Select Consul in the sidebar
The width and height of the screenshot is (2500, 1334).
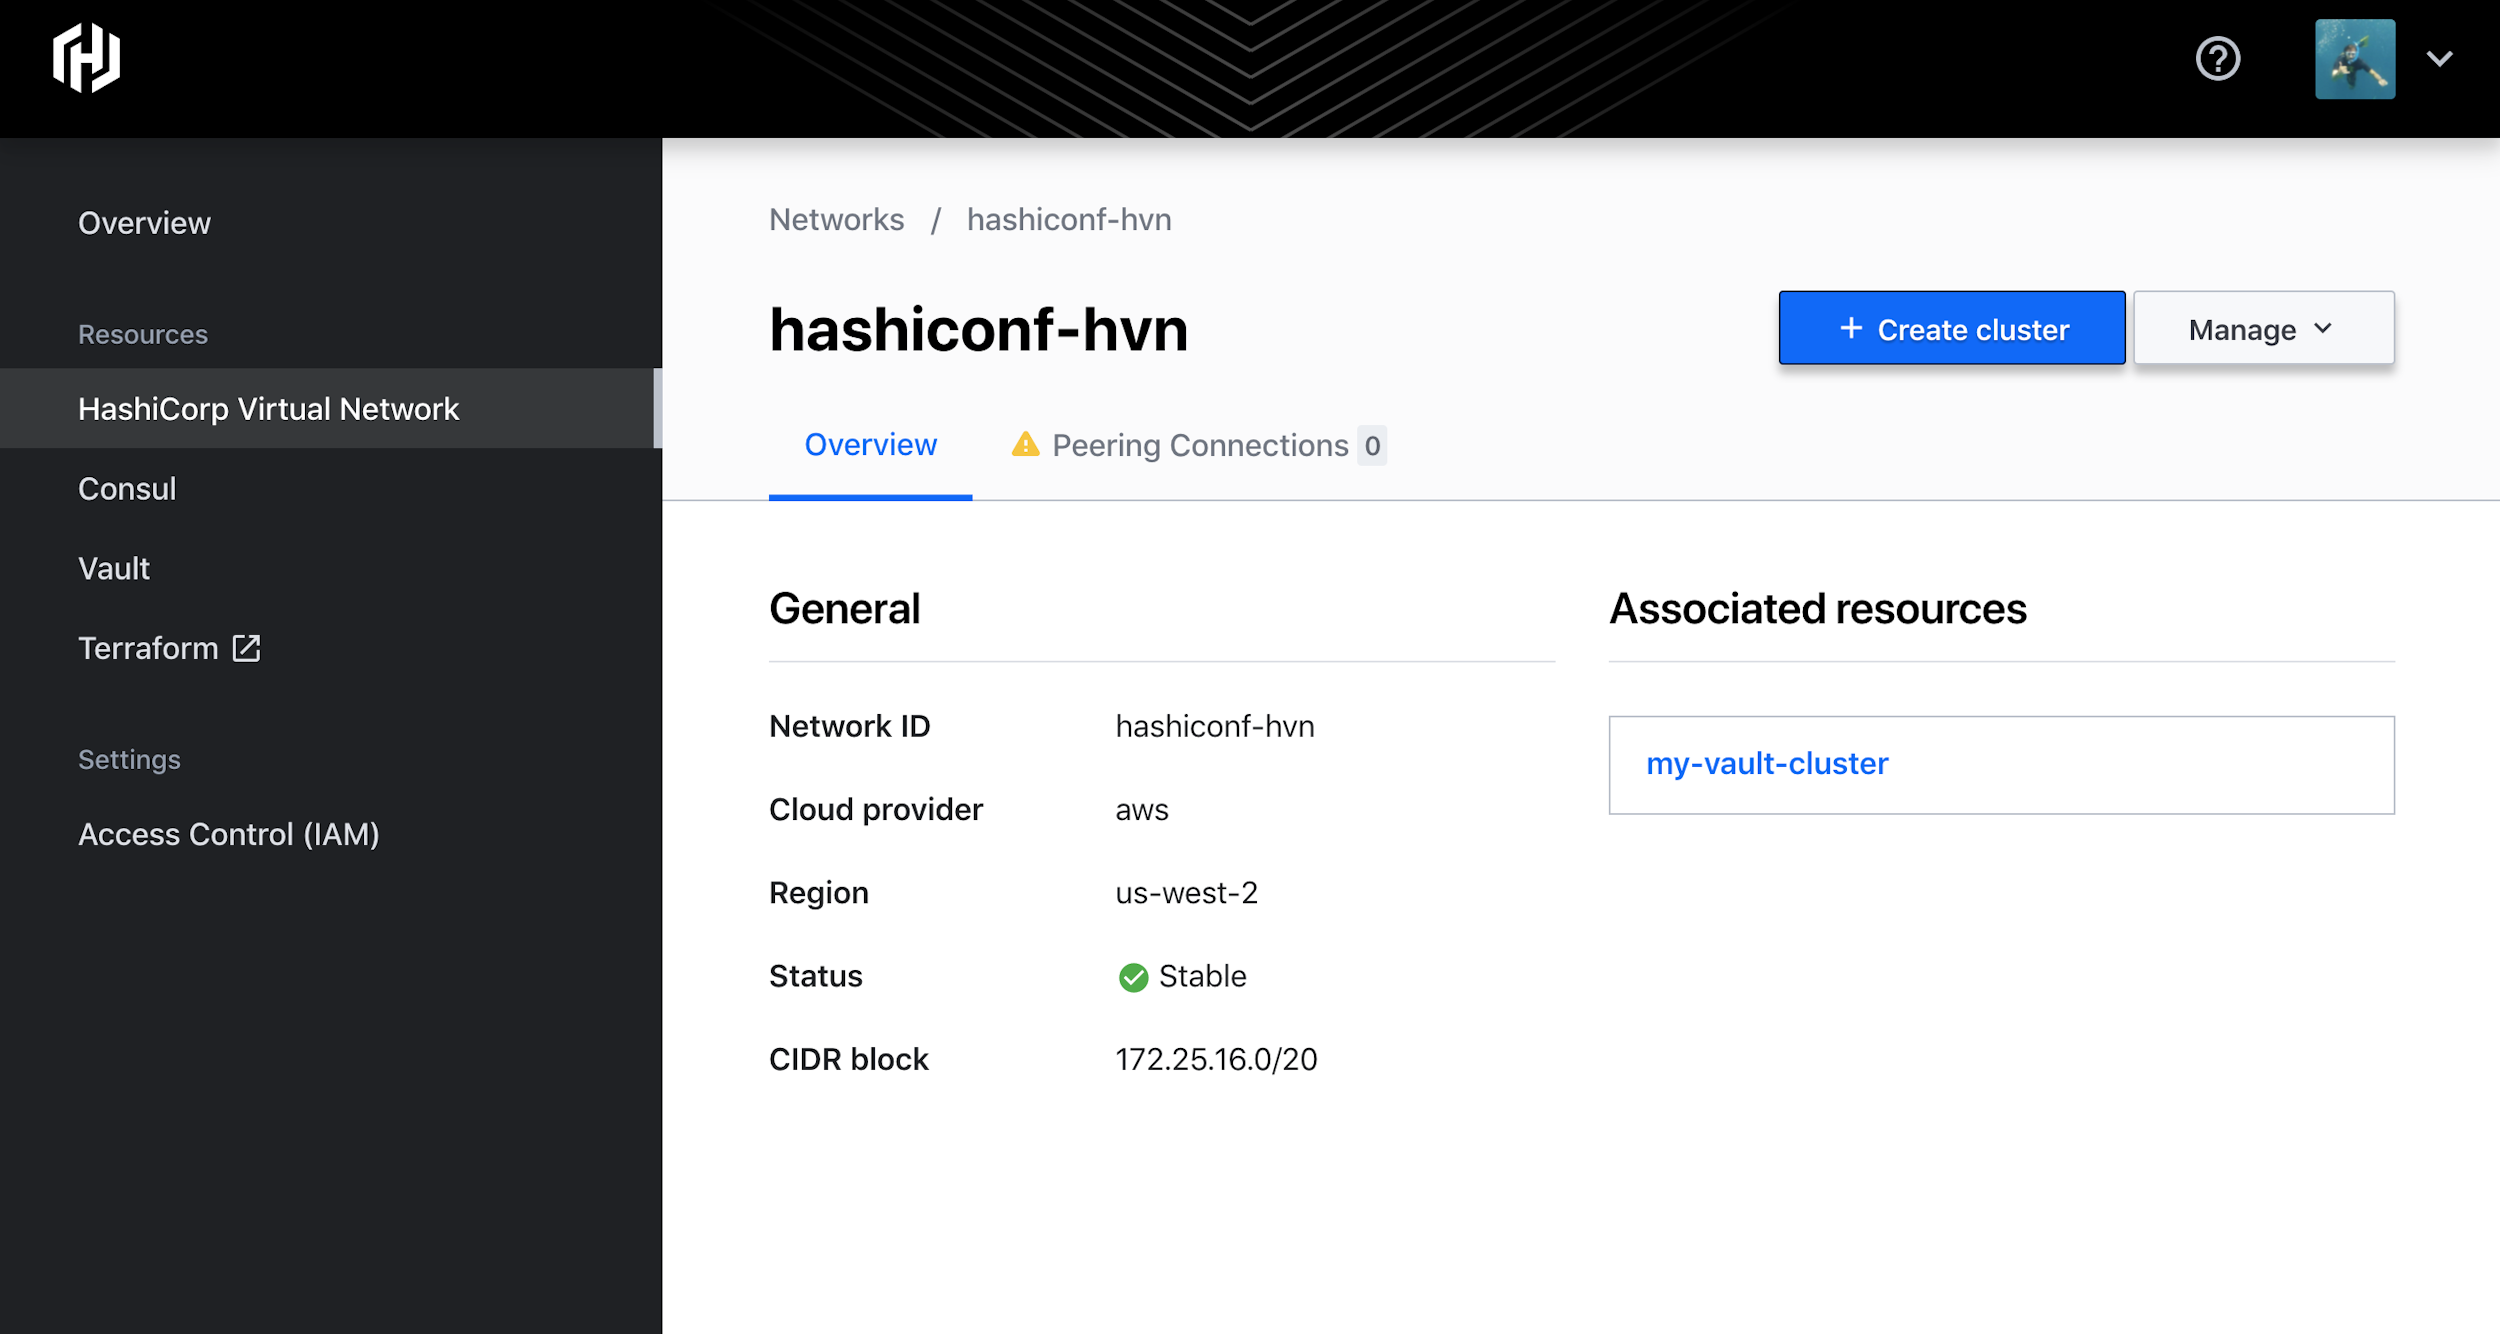point(126,488)
